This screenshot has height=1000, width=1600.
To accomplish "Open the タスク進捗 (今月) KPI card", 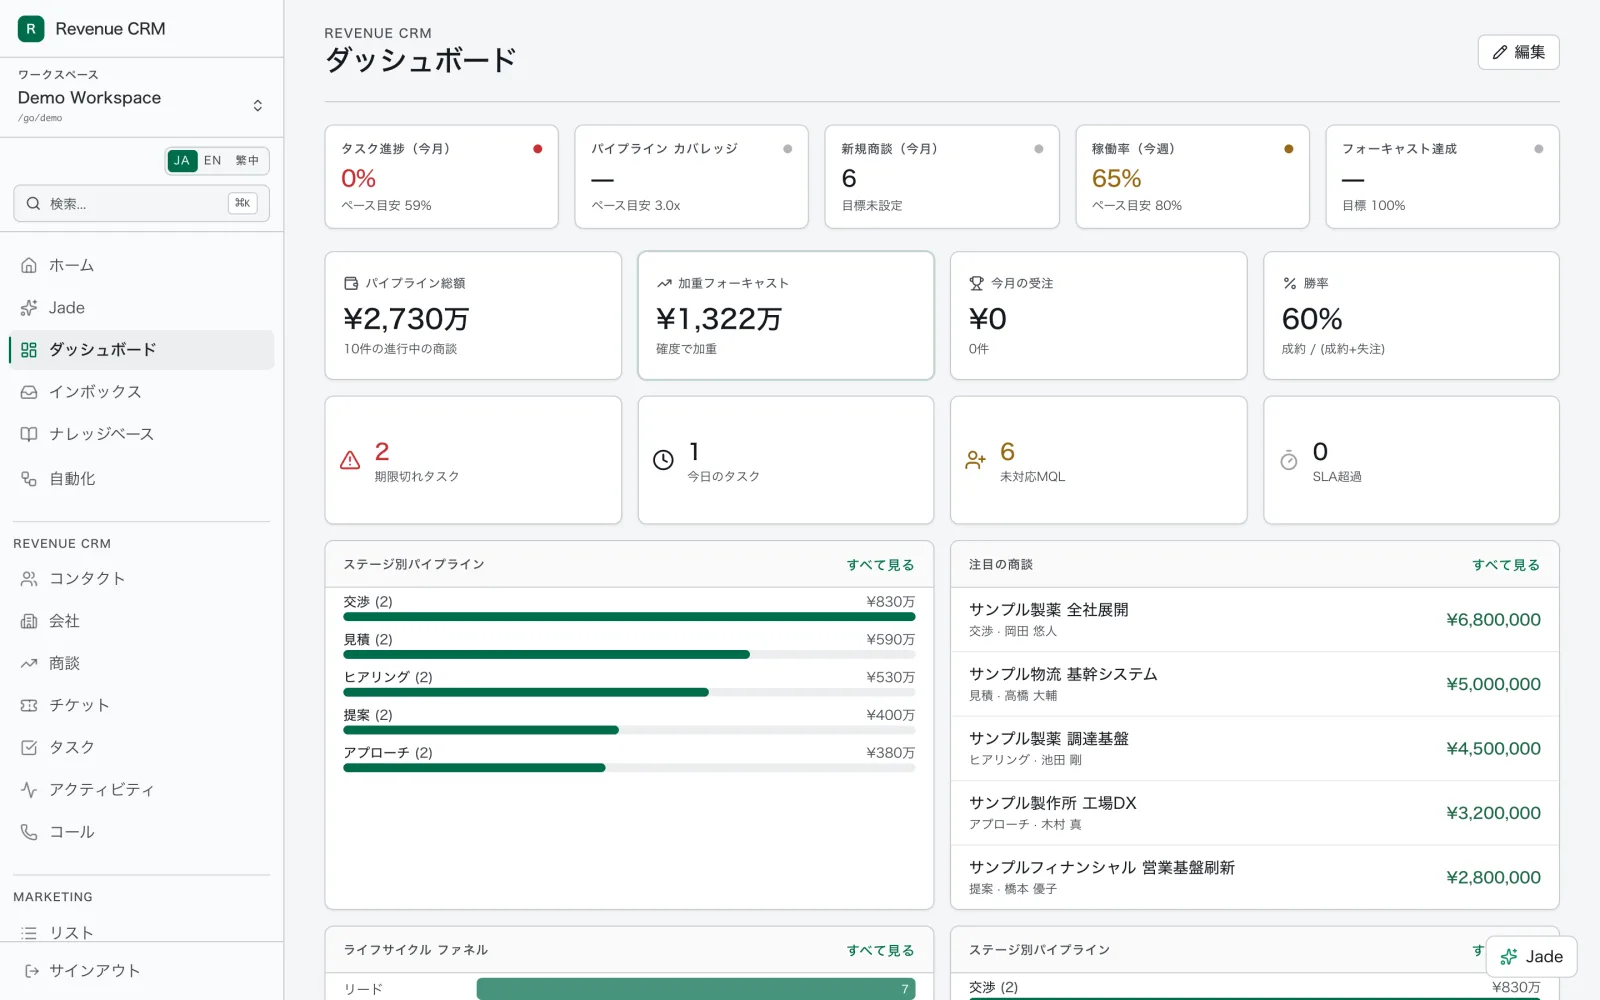I will coord(441,177).
